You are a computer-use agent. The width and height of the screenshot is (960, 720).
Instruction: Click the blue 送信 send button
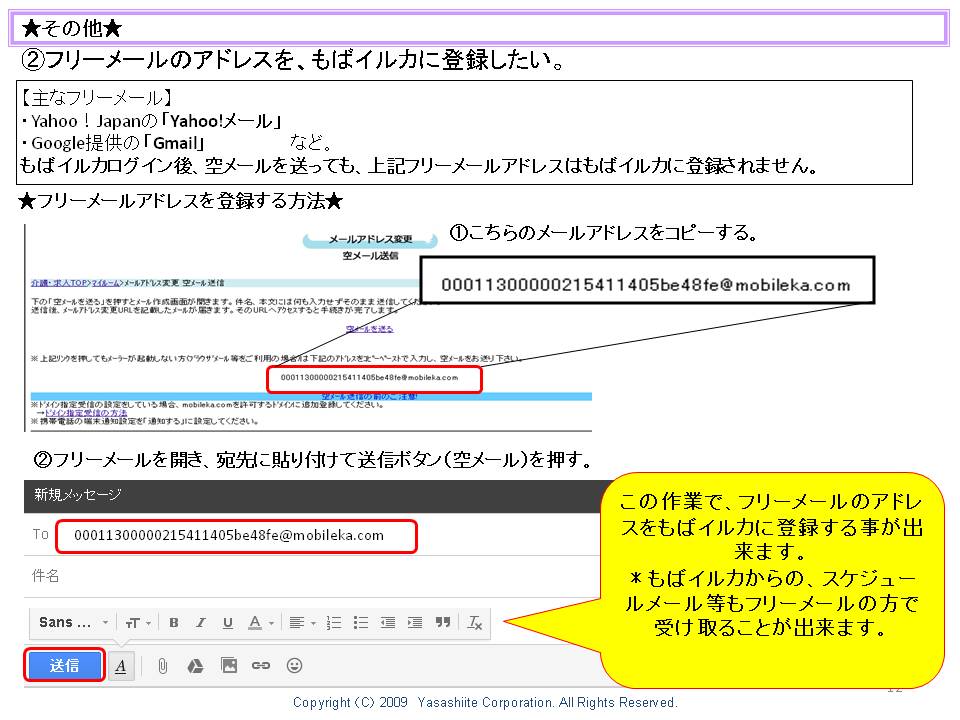coord(65,665)
